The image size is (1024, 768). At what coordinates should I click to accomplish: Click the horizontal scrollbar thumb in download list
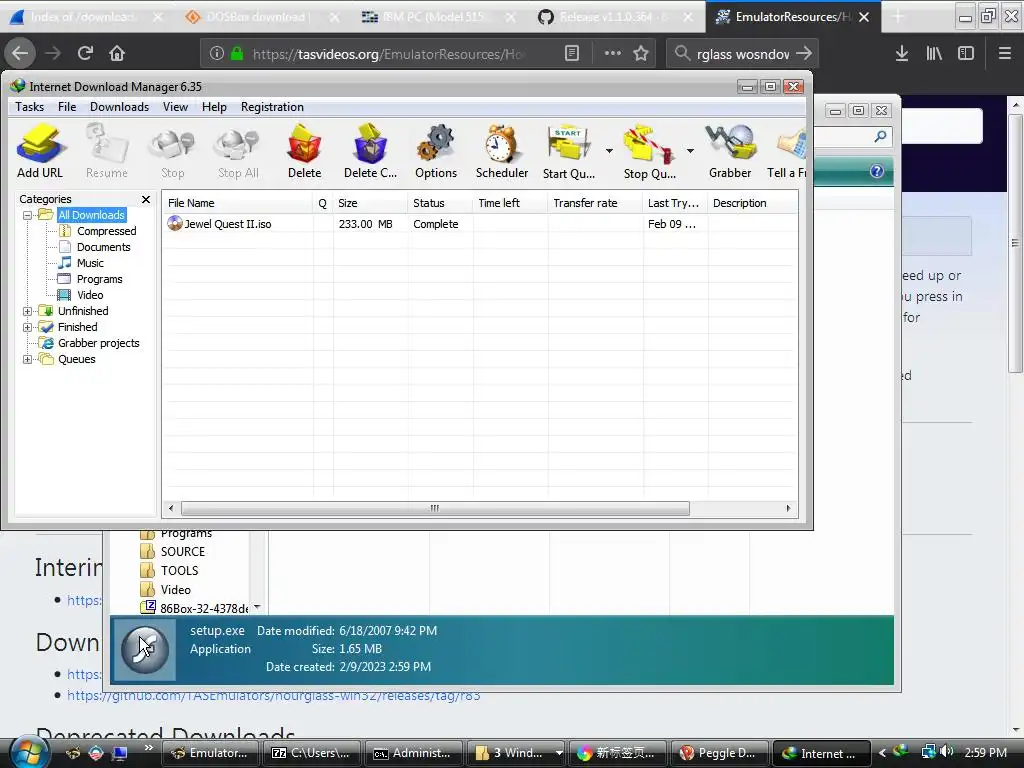[435, 508]
